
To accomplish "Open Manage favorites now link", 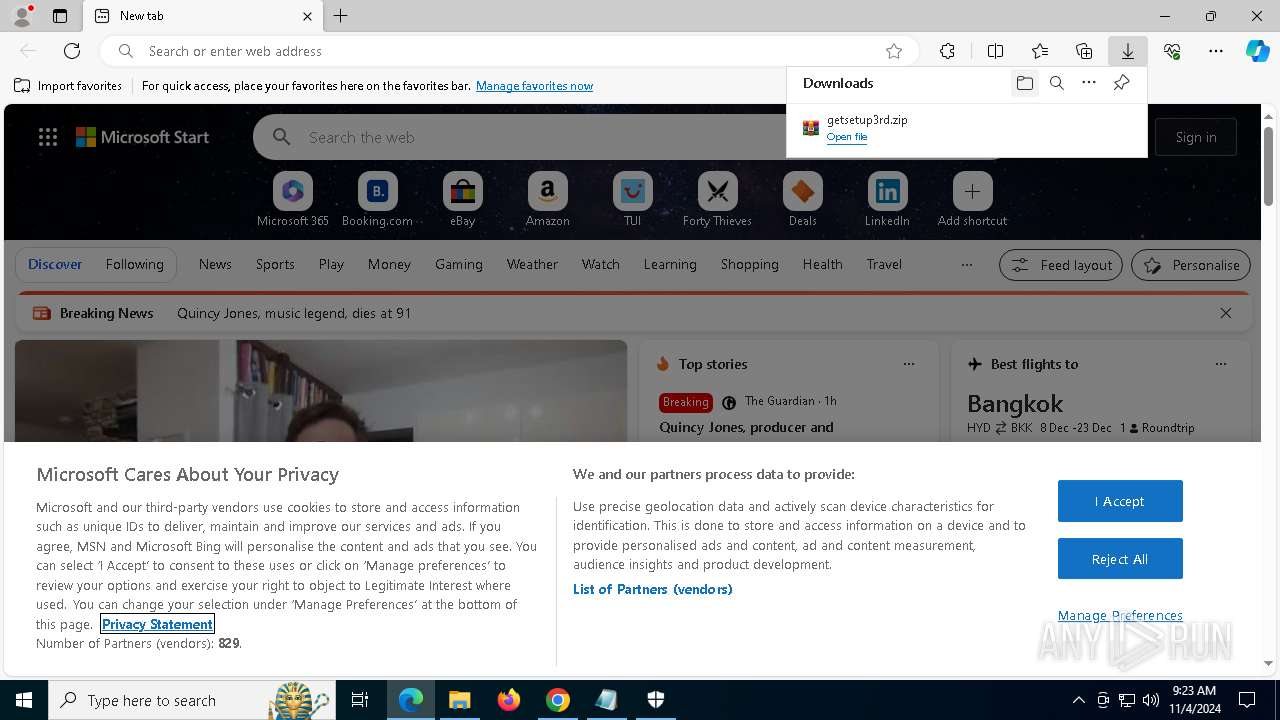I will [x=534, y=86].
